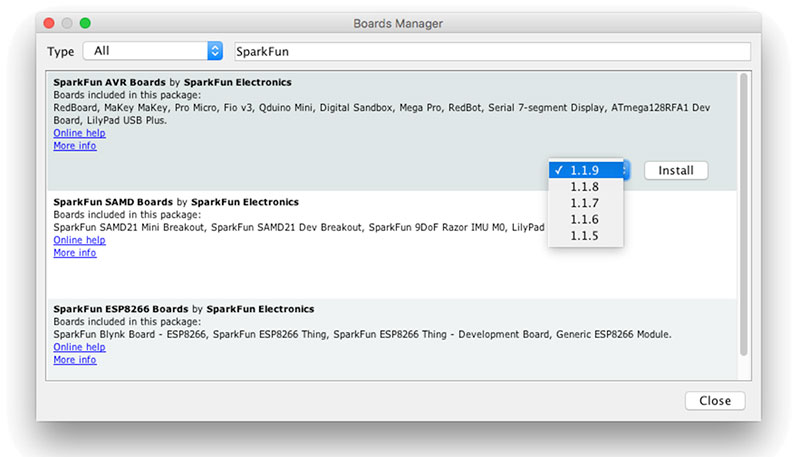800x457 pixels.
Task: Open More info link for SAMD Boards
Action: [75, 253]
